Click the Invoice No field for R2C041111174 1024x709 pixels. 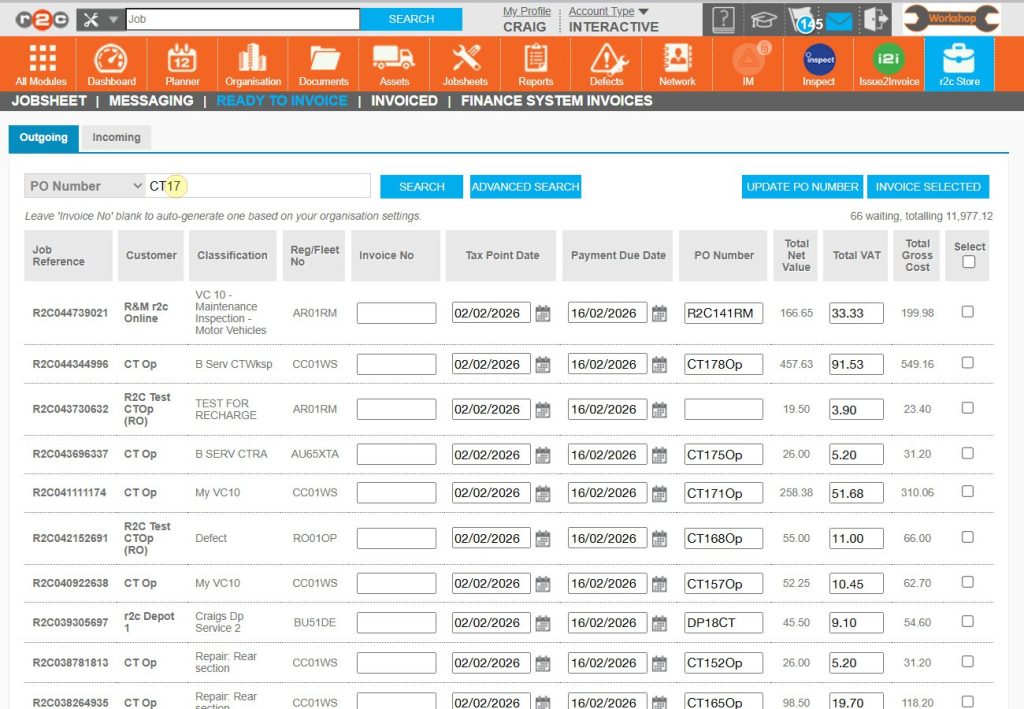[396, 493]
